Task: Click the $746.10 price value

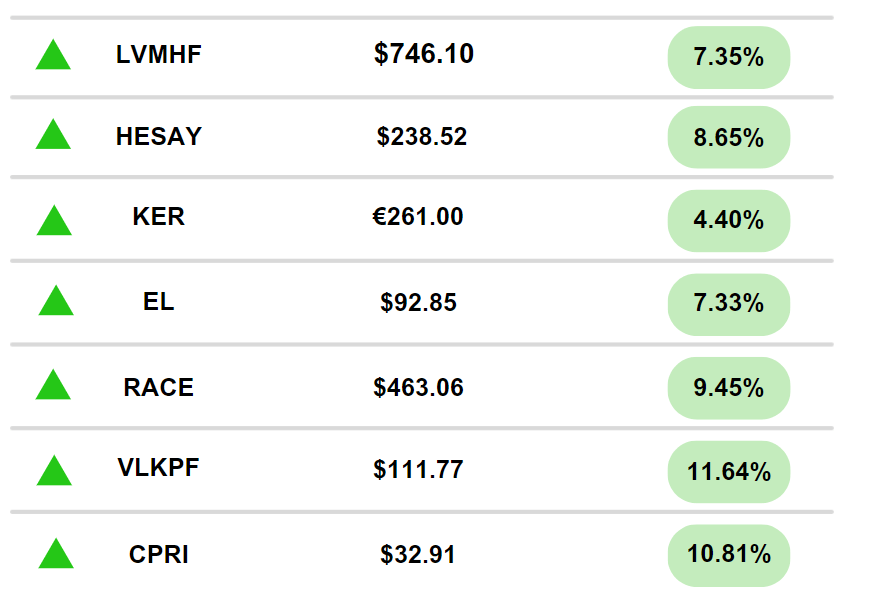Action: 424,54
